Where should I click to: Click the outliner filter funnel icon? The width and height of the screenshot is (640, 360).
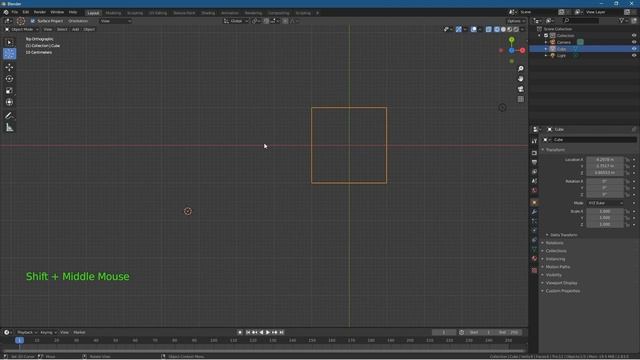pos(622,20)
